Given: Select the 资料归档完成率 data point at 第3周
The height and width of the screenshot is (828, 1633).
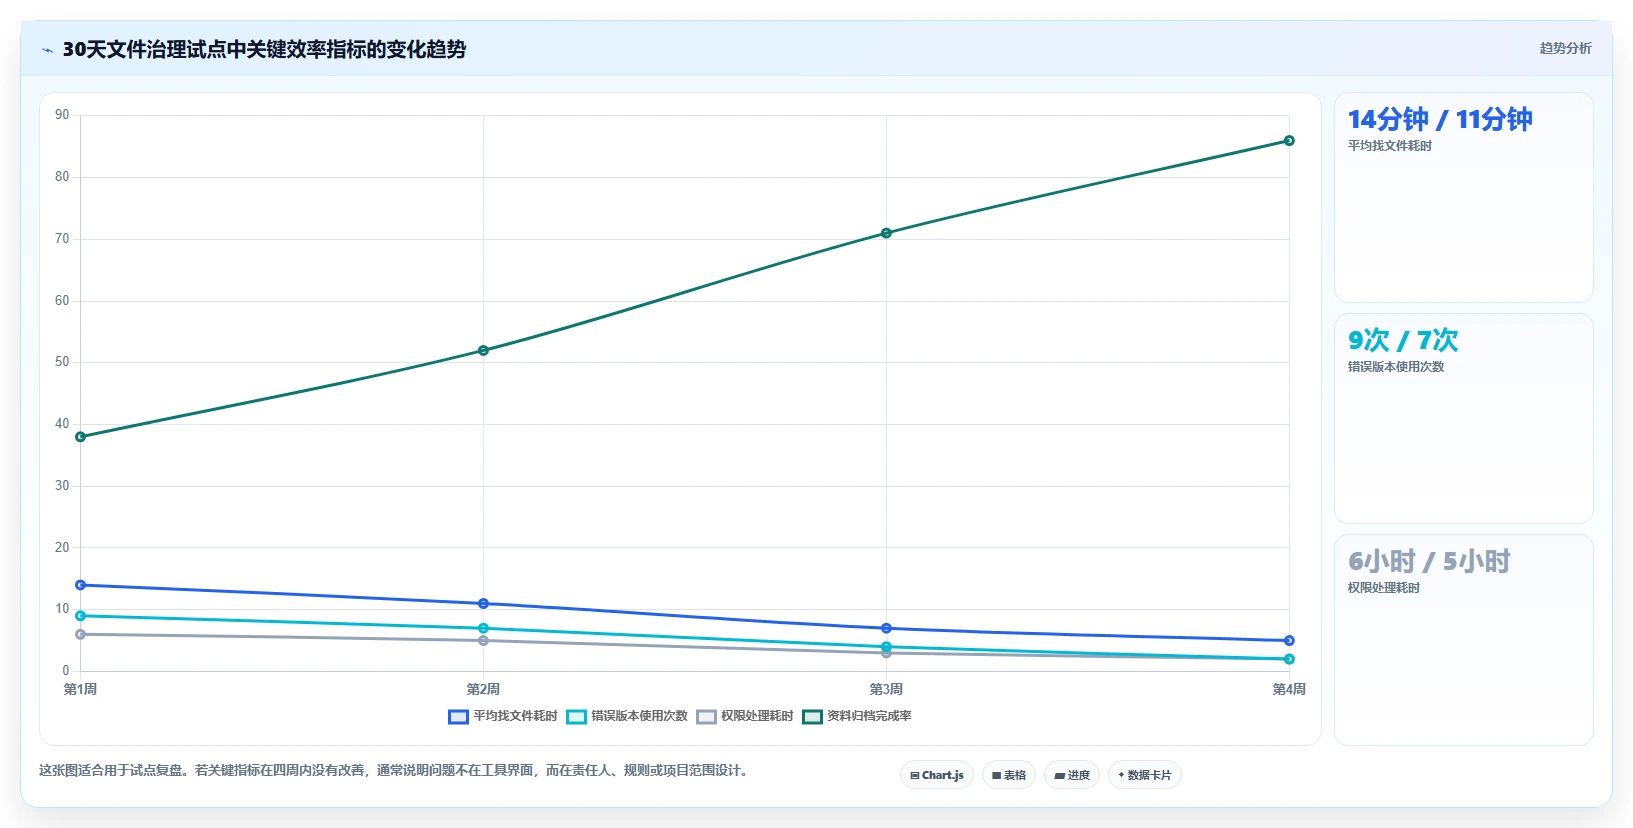Looking at the screenshot, I should pos(886,233).
